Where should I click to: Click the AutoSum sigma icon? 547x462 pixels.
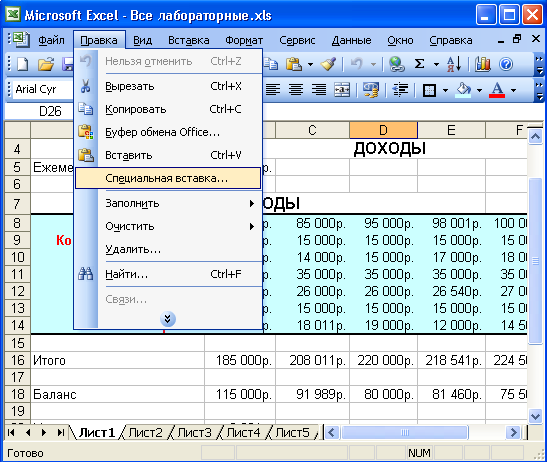pos(419,64)
